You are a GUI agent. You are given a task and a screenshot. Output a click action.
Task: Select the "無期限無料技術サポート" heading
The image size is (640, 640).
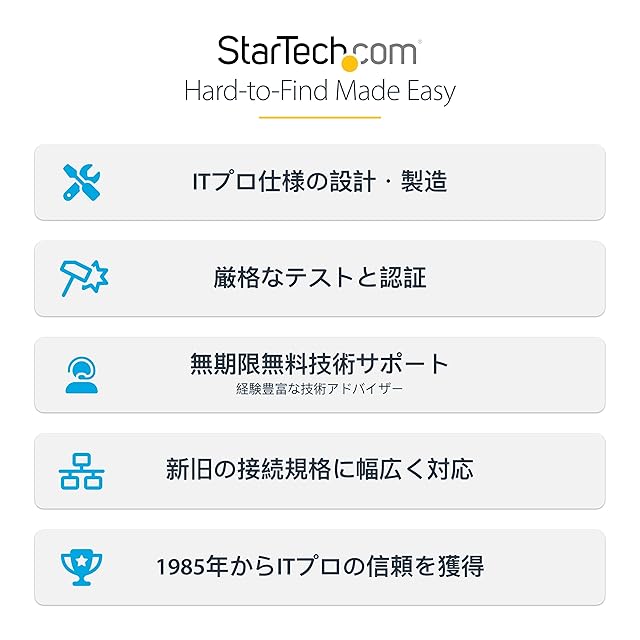tap(320, 364)
